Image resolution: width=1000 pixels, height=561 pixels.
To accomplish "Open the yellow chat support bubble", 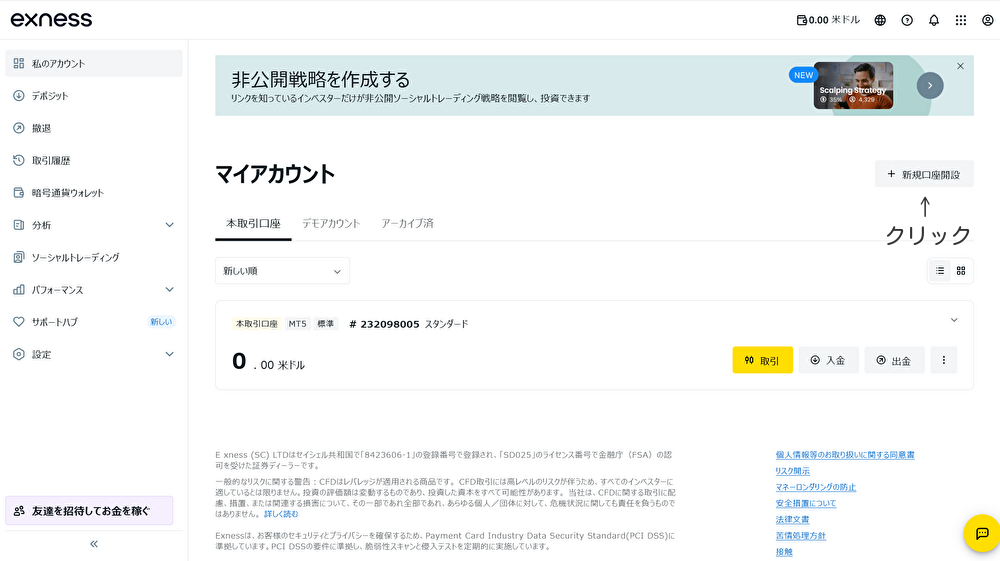I will [x=982, y=533].
